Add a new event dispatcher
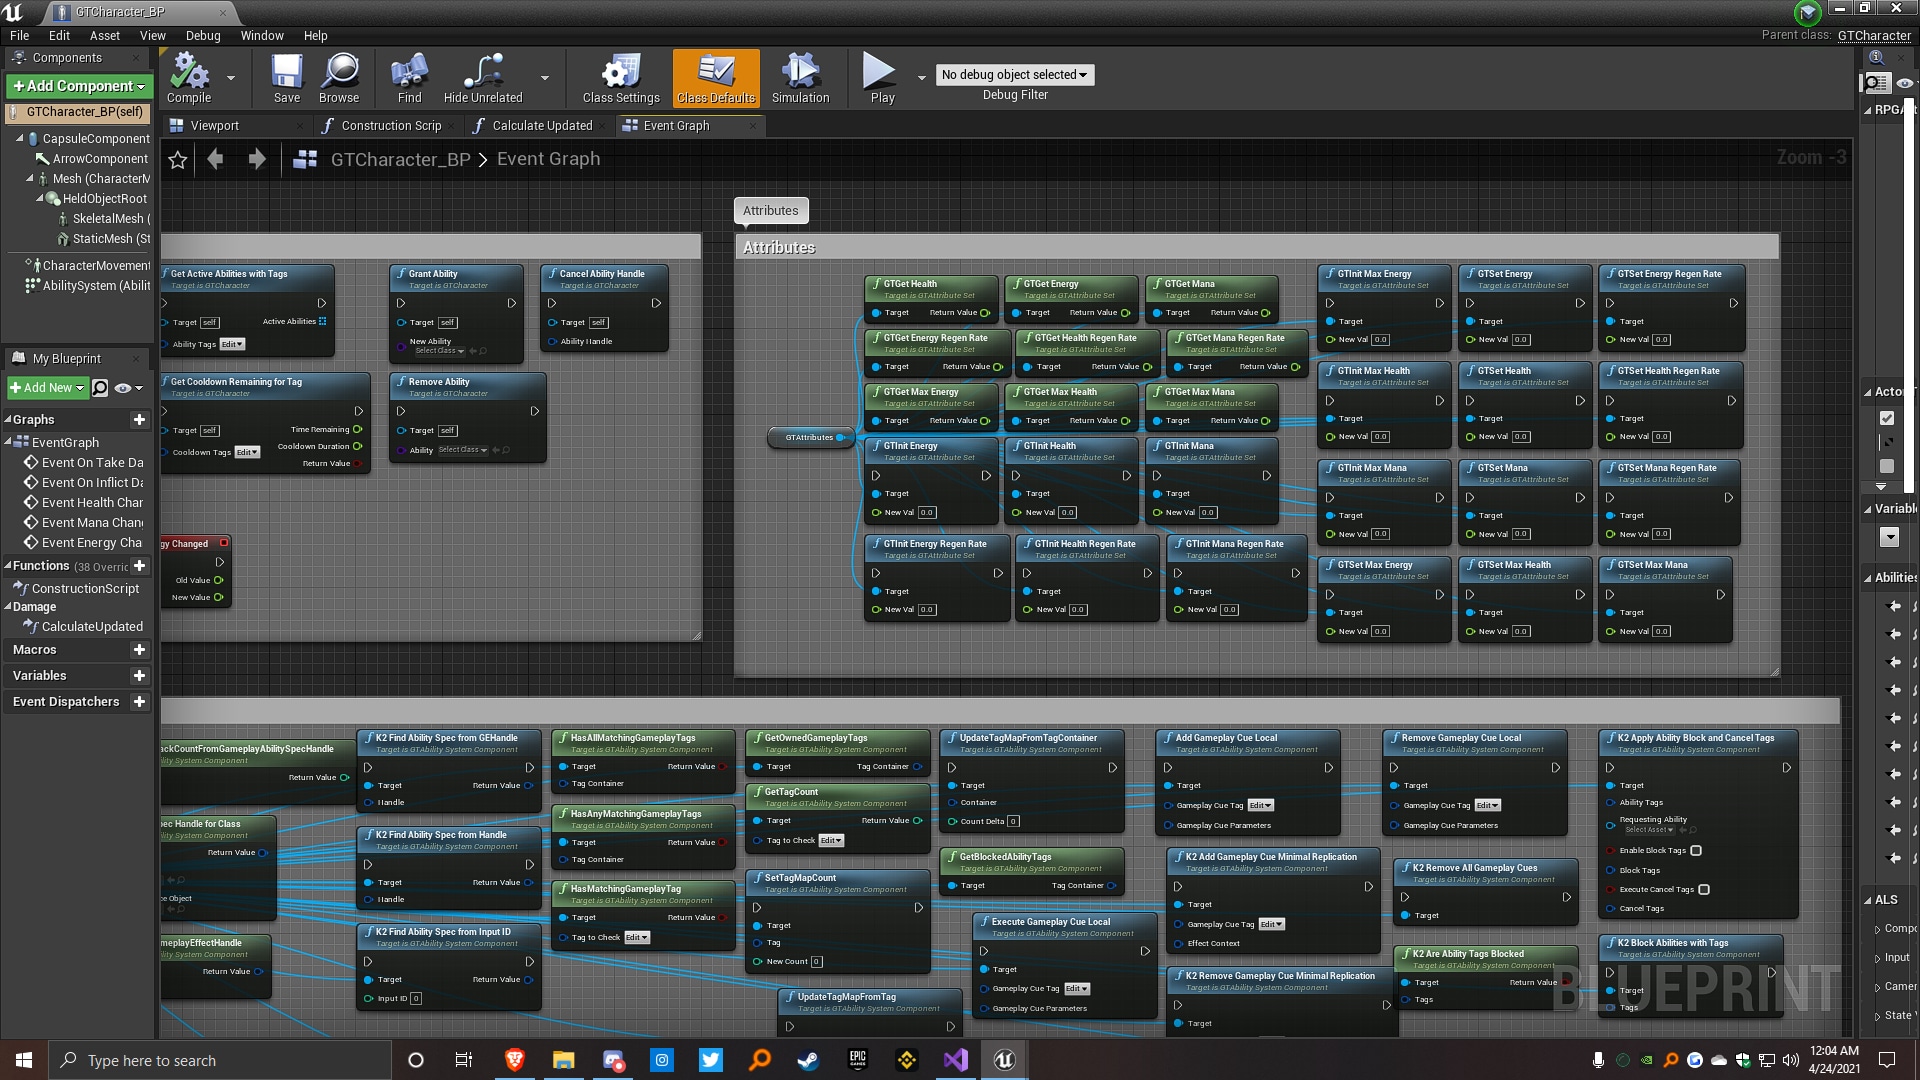Image resolution: width=1920 pixels, height=1080 pixels. [140, 702]
